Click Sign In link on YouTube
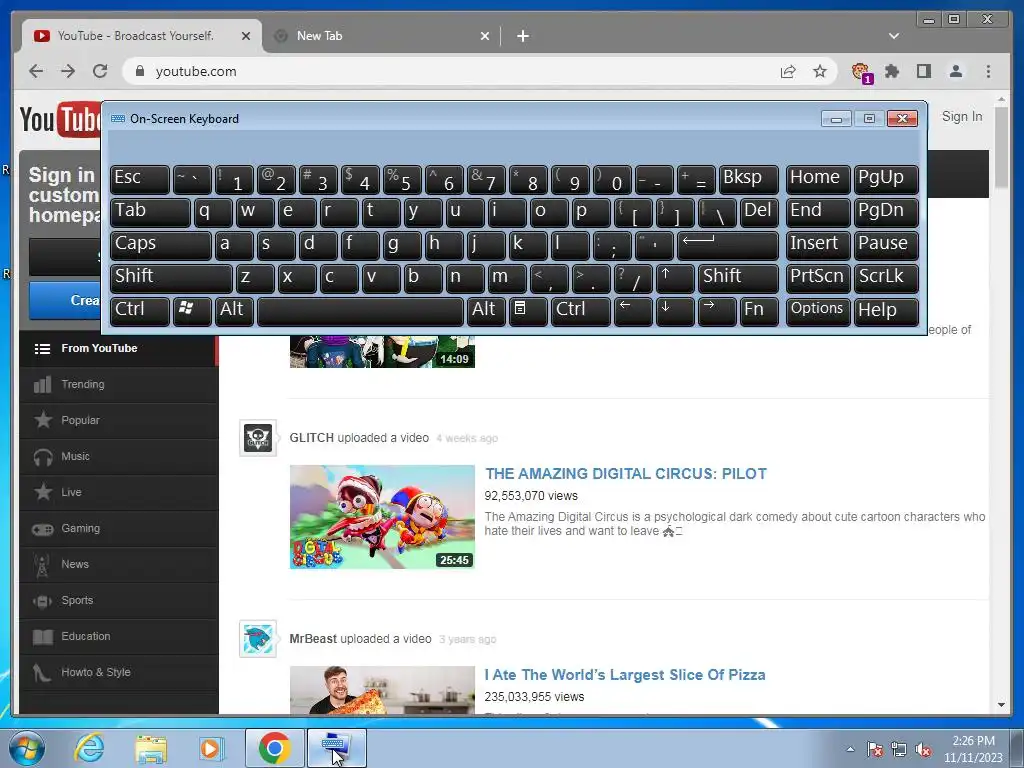 [961, 117]
